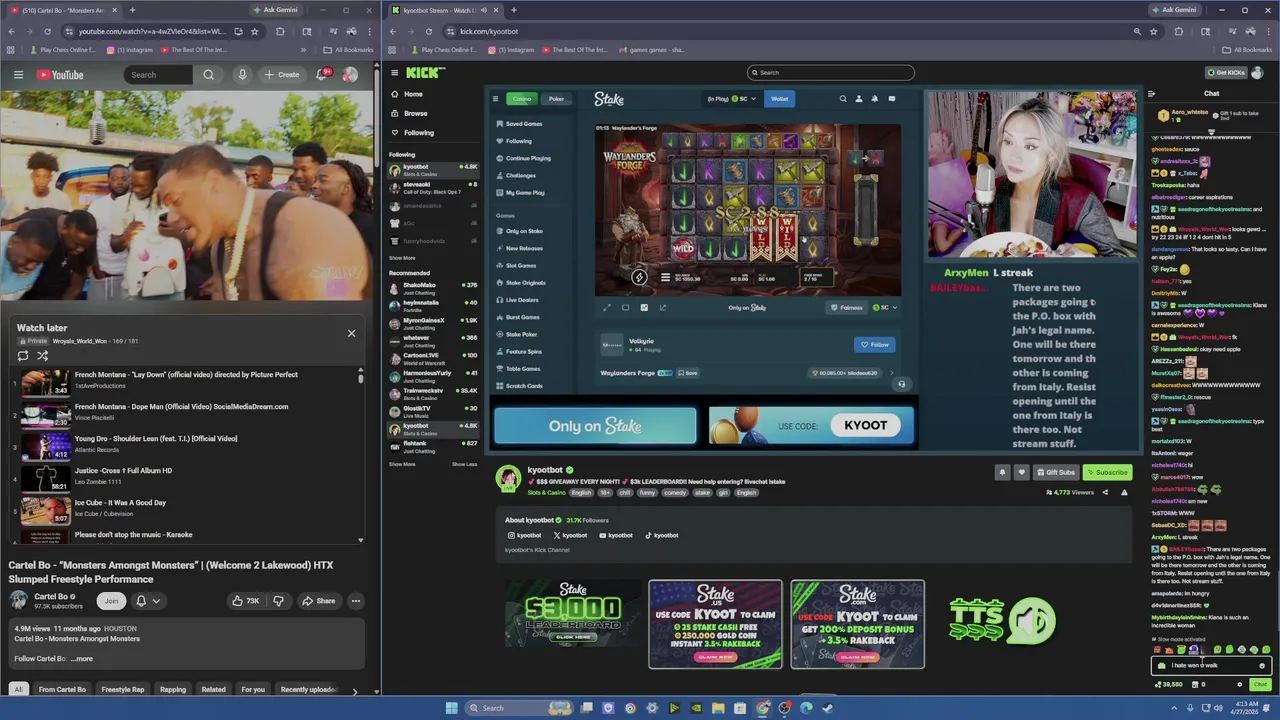Close the Watch later playlist panel

[351, 333]
